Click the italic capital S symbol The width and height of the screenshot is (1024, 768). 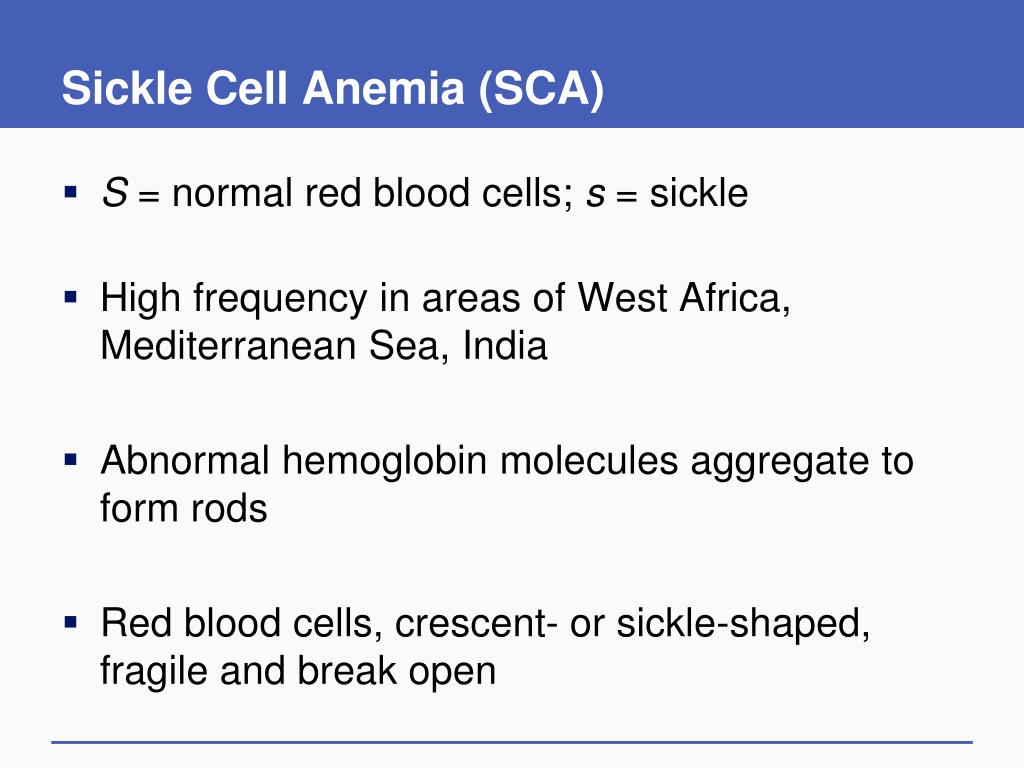tap(114, 193)
